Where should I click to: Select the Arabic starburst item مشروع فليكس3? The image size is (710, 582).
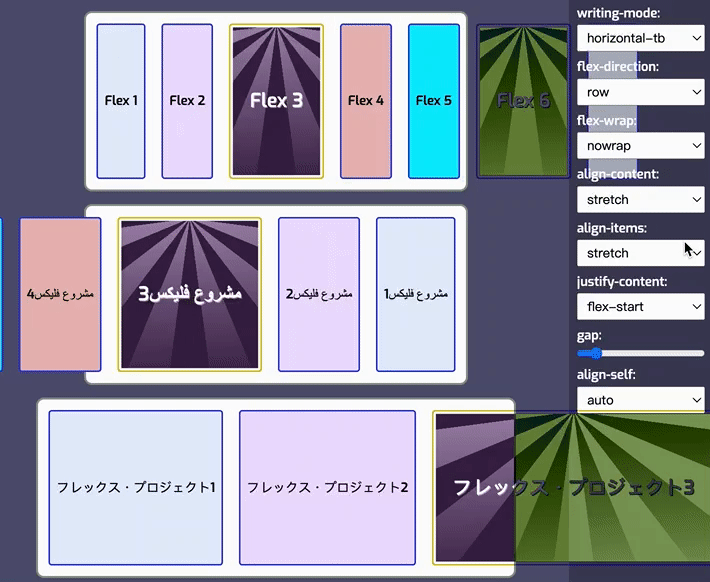(190, 294)
